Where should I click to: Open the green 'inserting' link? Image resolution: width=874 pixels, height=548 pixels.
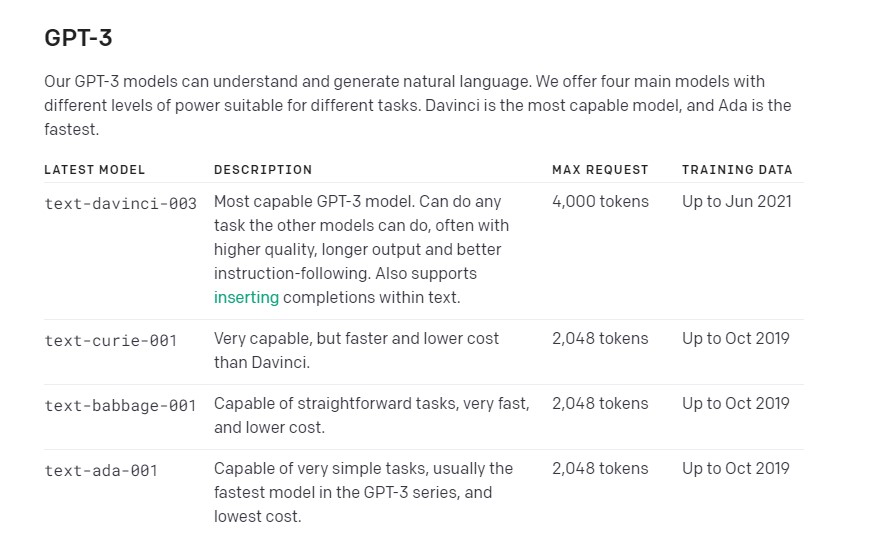246,298
